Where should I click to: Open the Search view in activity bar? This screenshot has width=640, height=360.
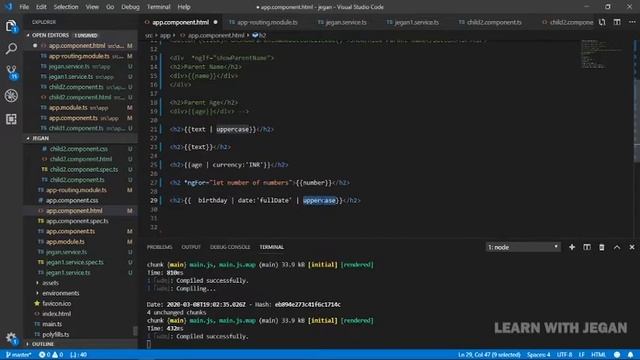pyautogui.click(x=11, y=49)
